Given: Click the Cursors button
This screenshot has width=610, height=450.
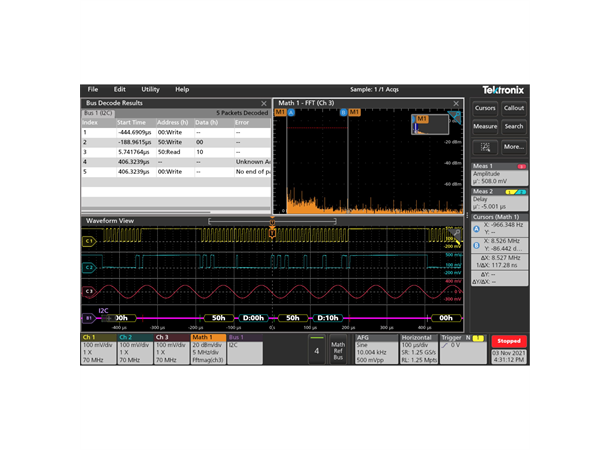Looking at the screenshot, I should [485, 108].
